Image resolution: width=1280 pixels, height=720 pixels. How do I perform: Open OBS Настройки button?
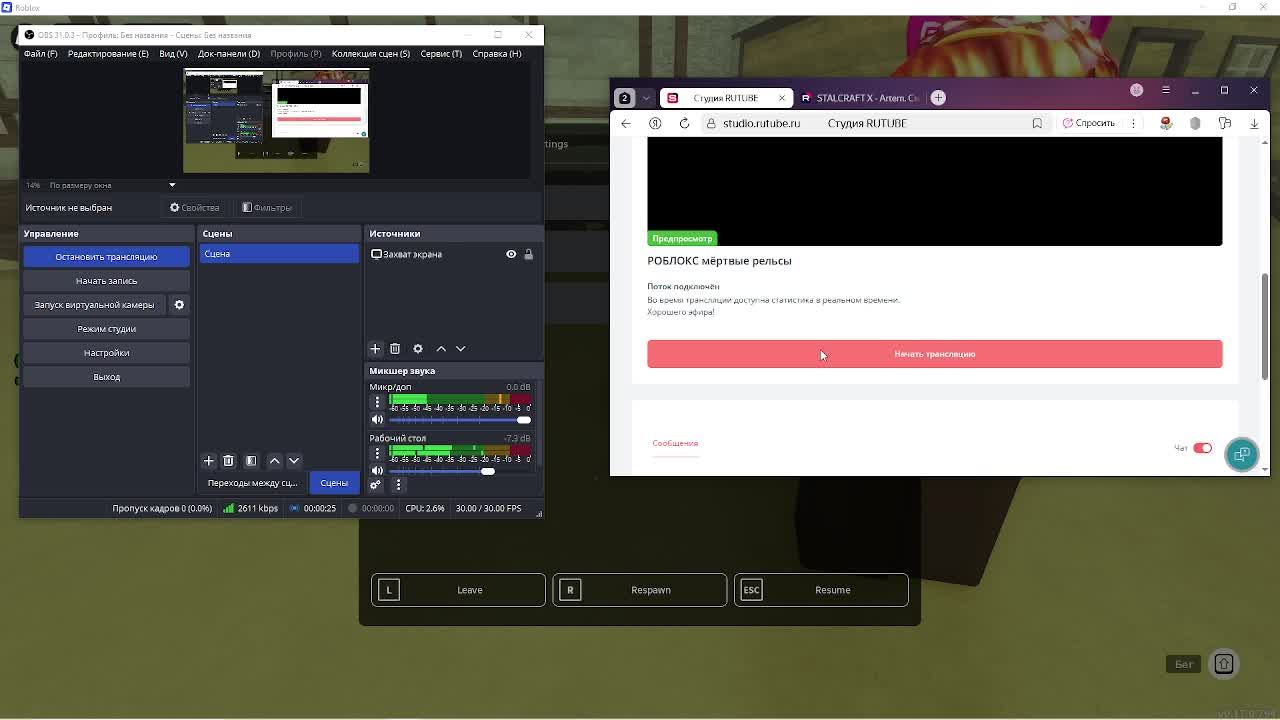(x=106, y=353)
